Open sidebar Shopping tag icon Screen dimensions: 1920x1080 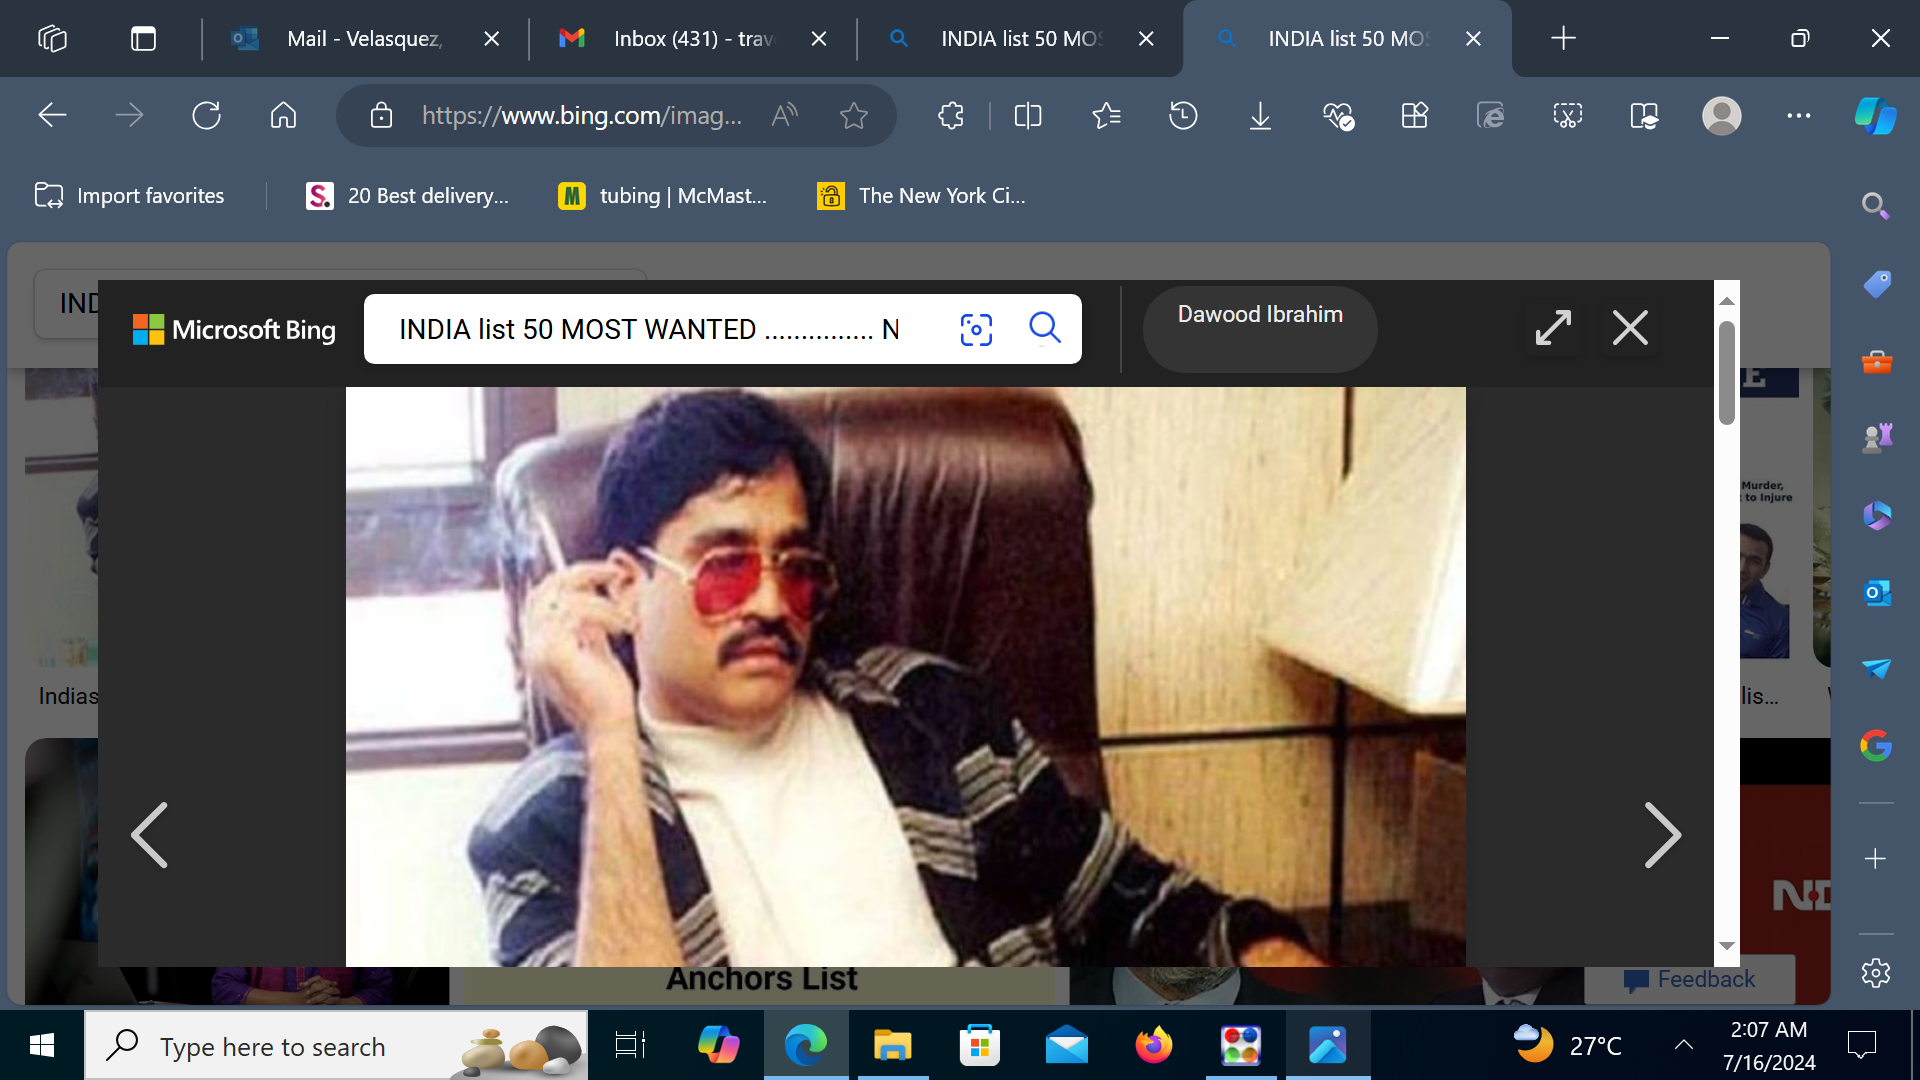[1876, 284]
